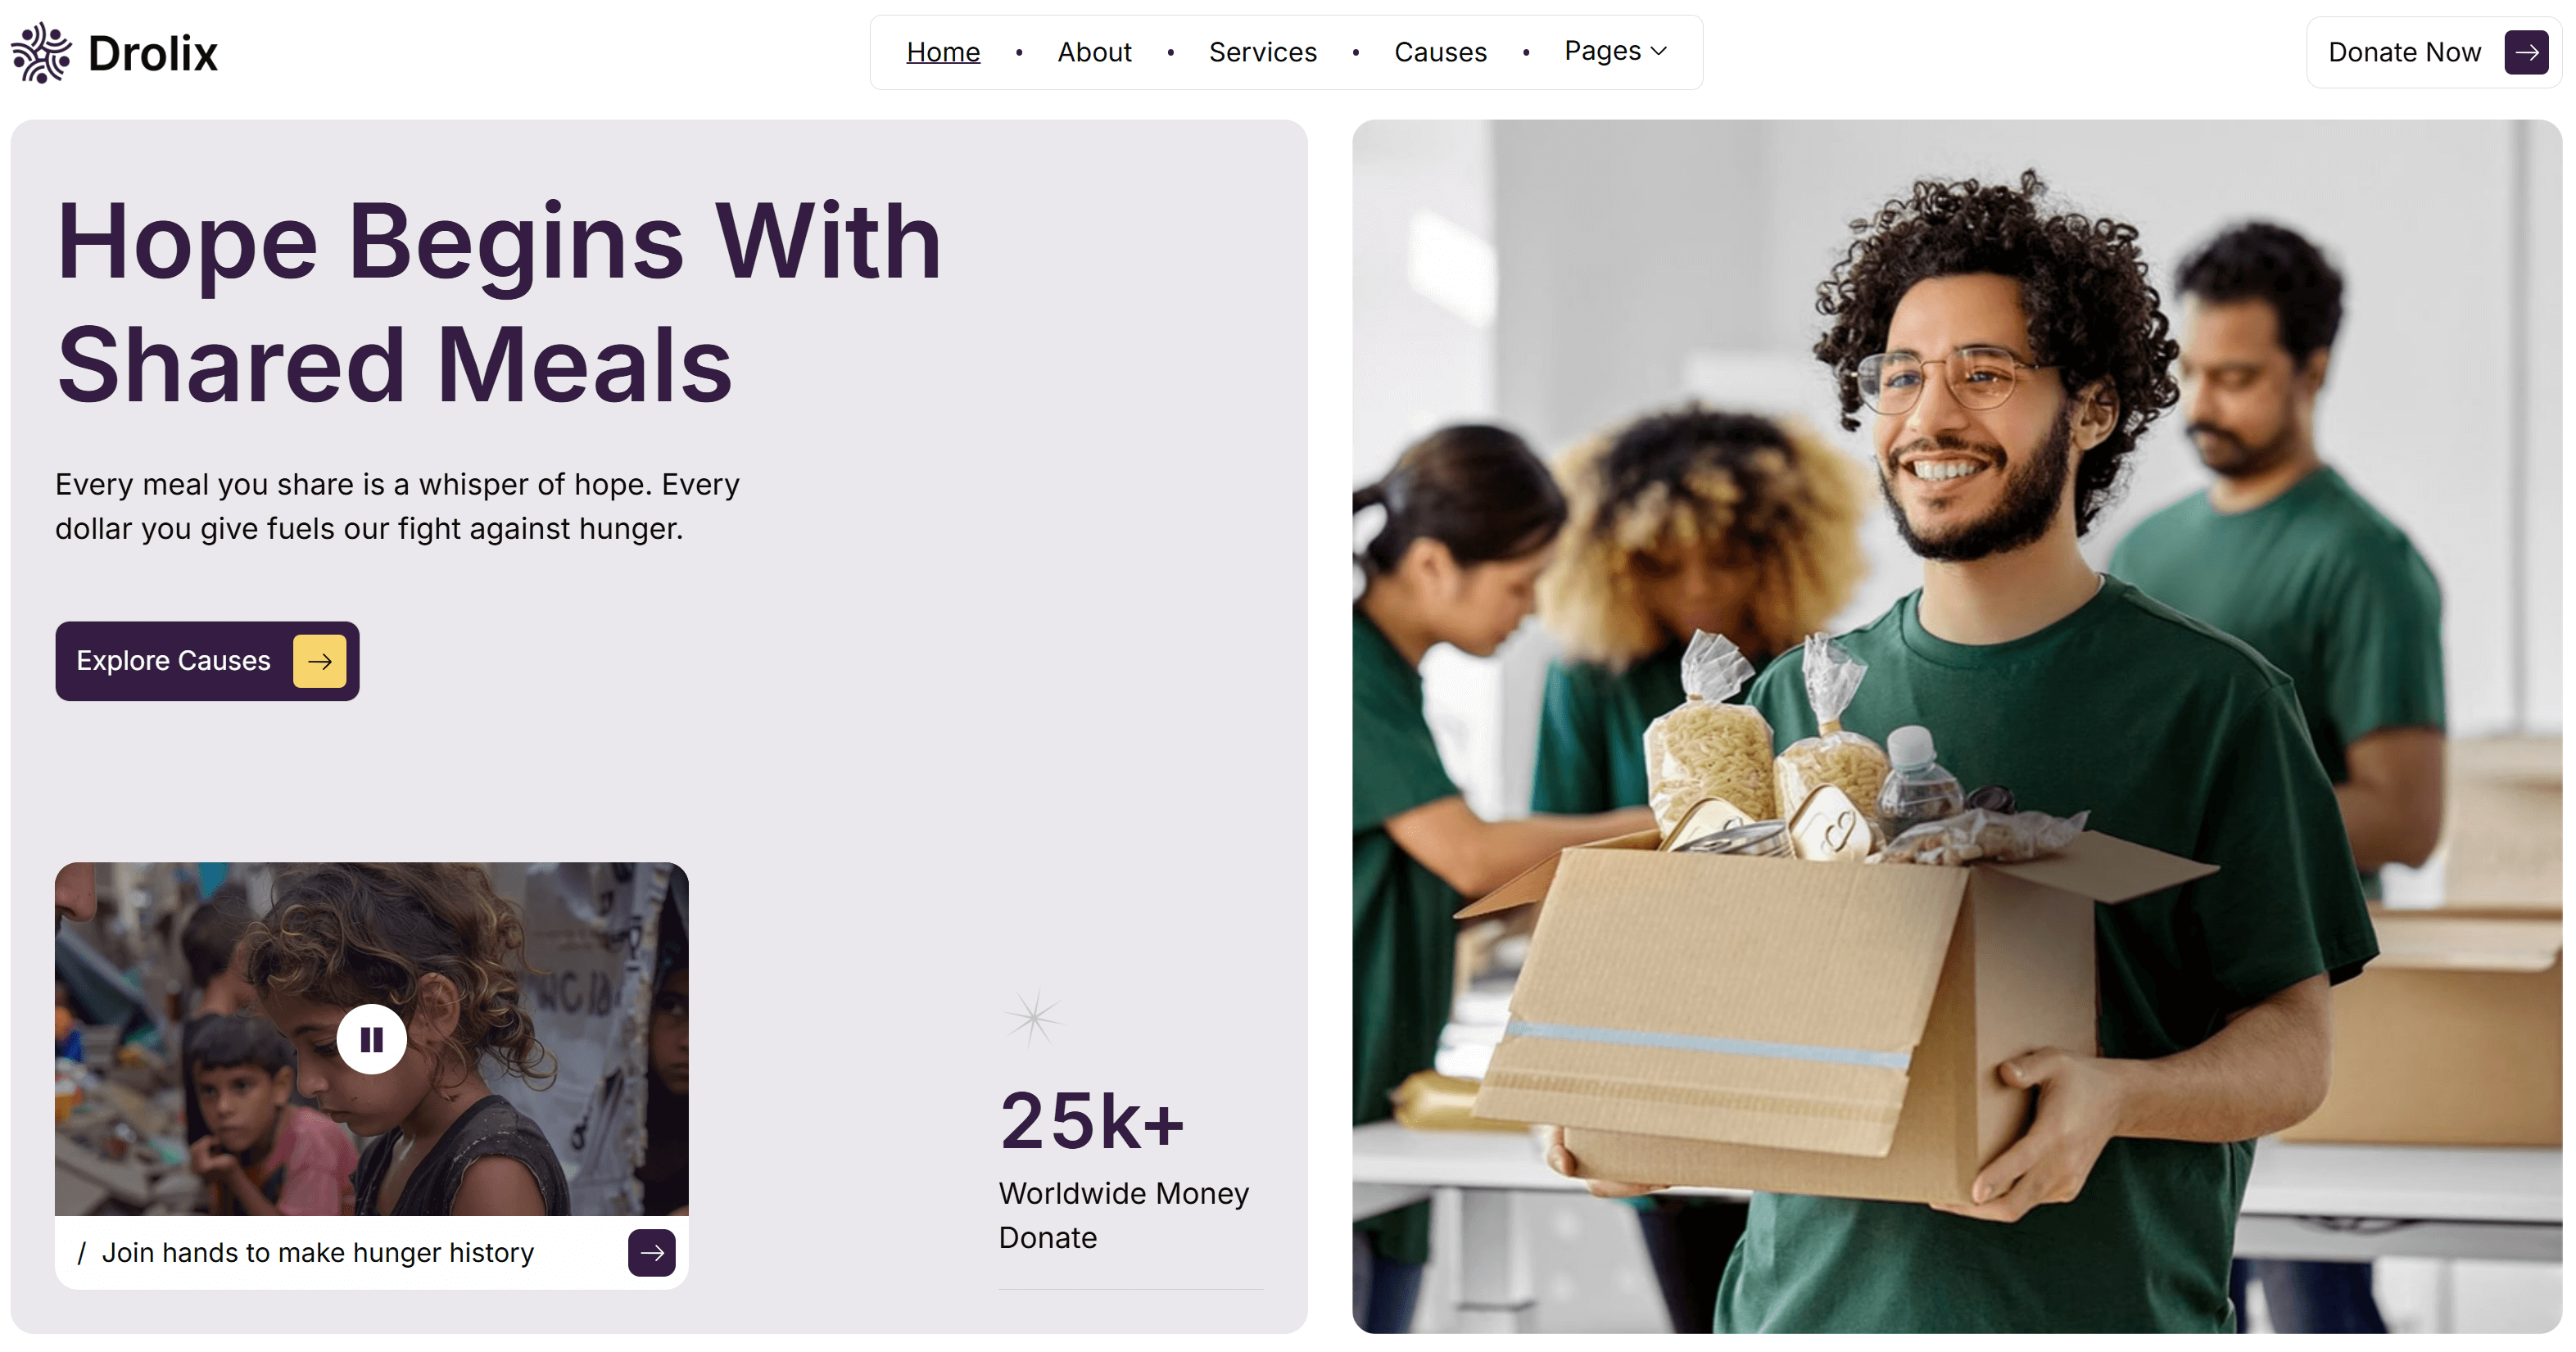Expand the Pages dropdown chevron
The image size is (2576, 1352).
pos(1659,51)
